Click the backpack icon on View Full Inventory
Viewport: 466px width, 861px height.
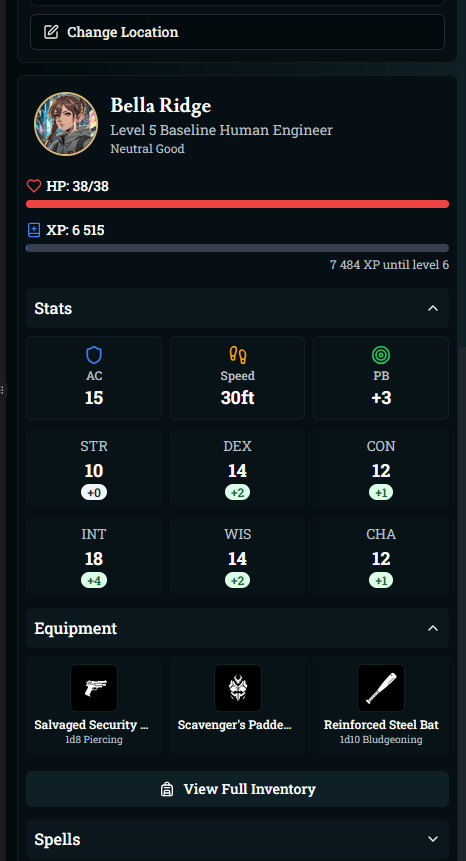167,789
